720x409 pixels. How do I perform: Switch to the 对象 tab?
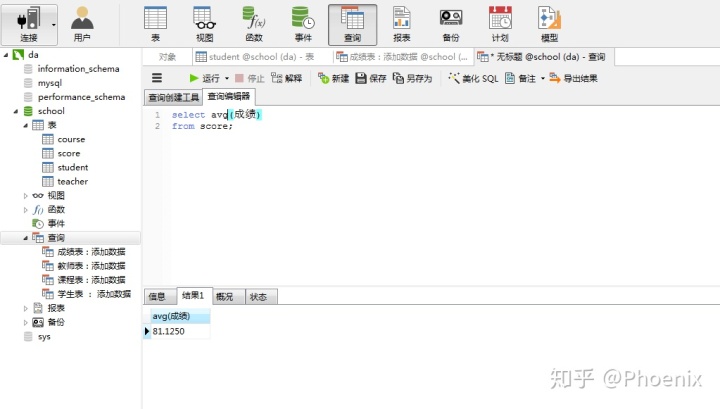pos(167,57)
